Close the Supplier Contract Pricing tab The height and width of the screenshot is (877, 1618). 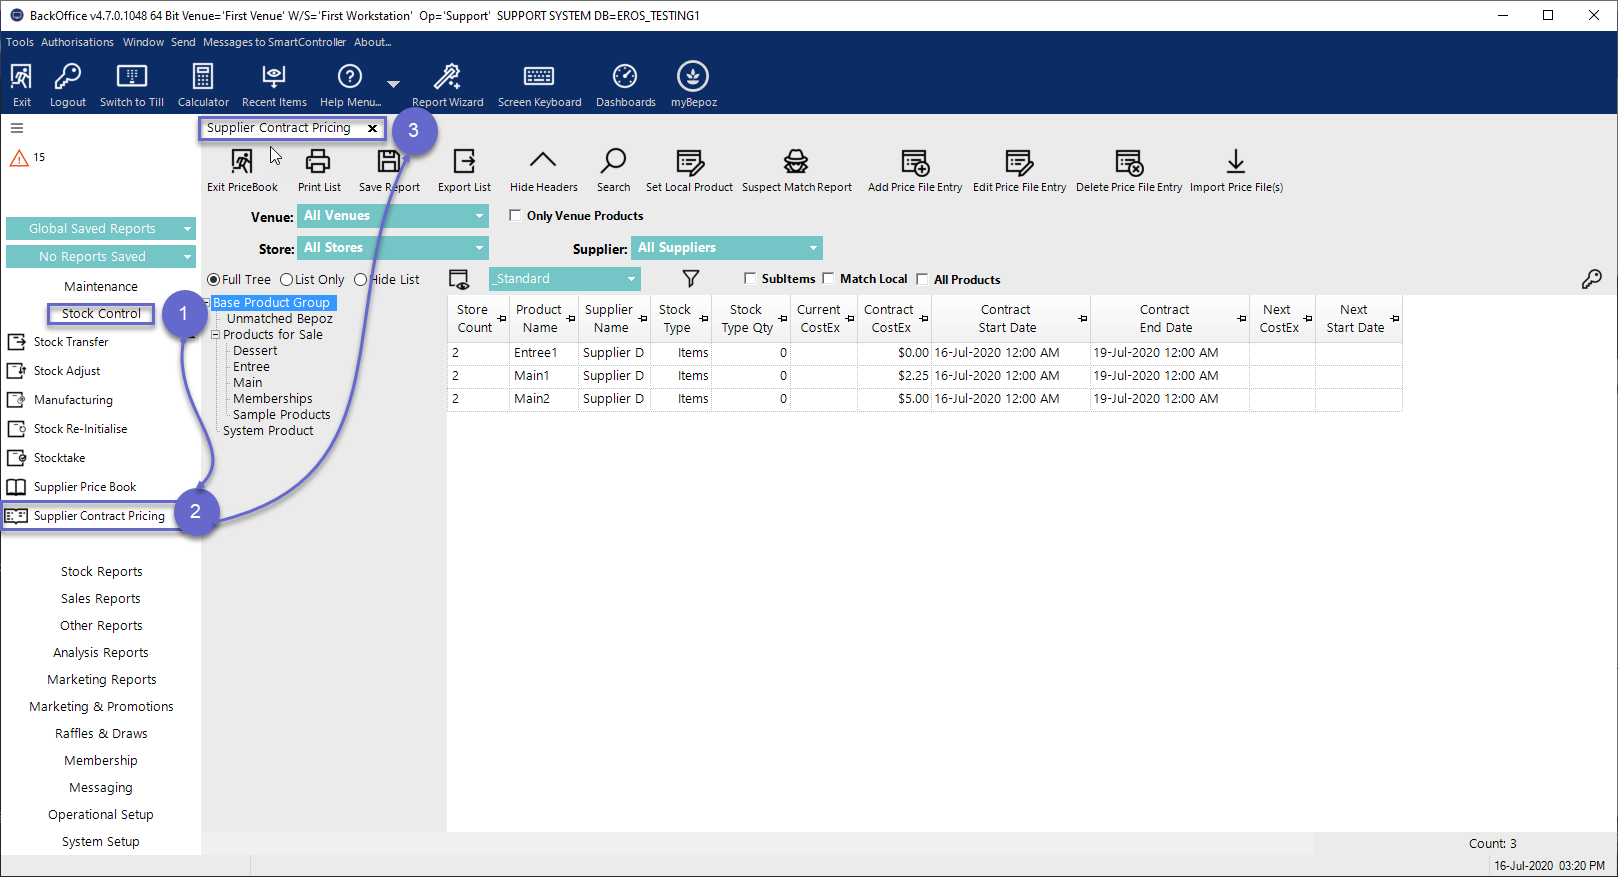372,128
